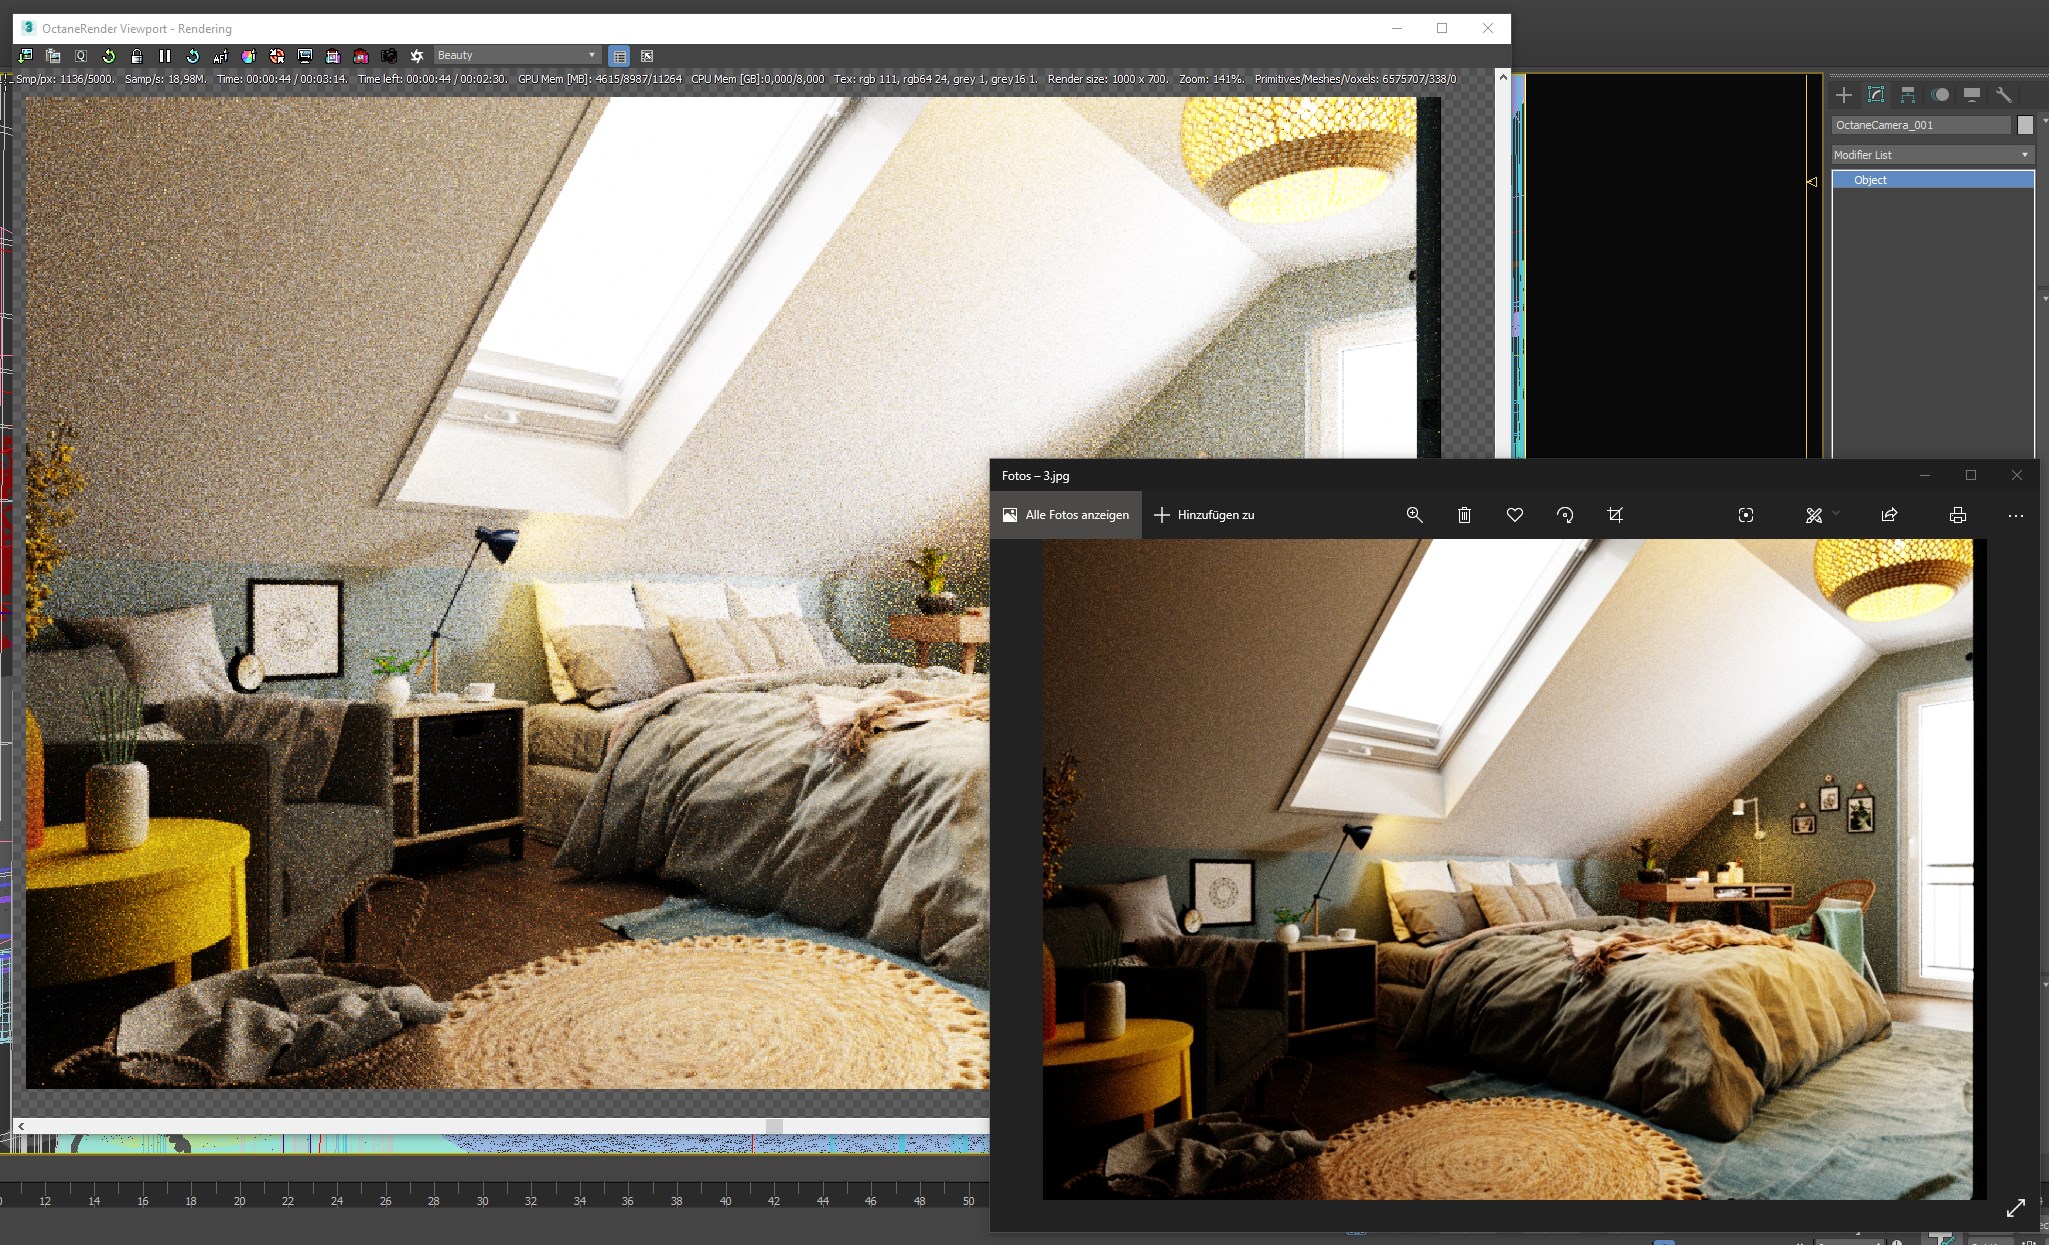Click the lock viewport padlock icon
Screen dimensions: 2049x1245
pos(137,56)
